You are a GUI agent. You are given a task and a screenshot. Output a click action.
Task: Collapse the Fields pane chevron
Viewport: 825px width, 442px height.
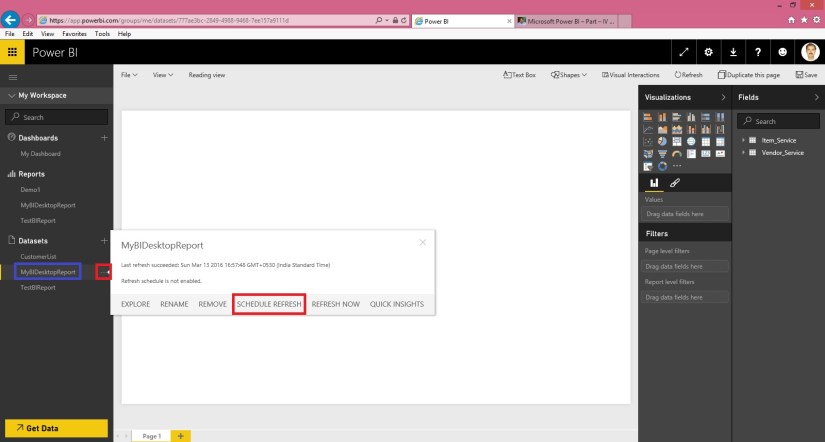pyautogui.click(x=817, y=97)
